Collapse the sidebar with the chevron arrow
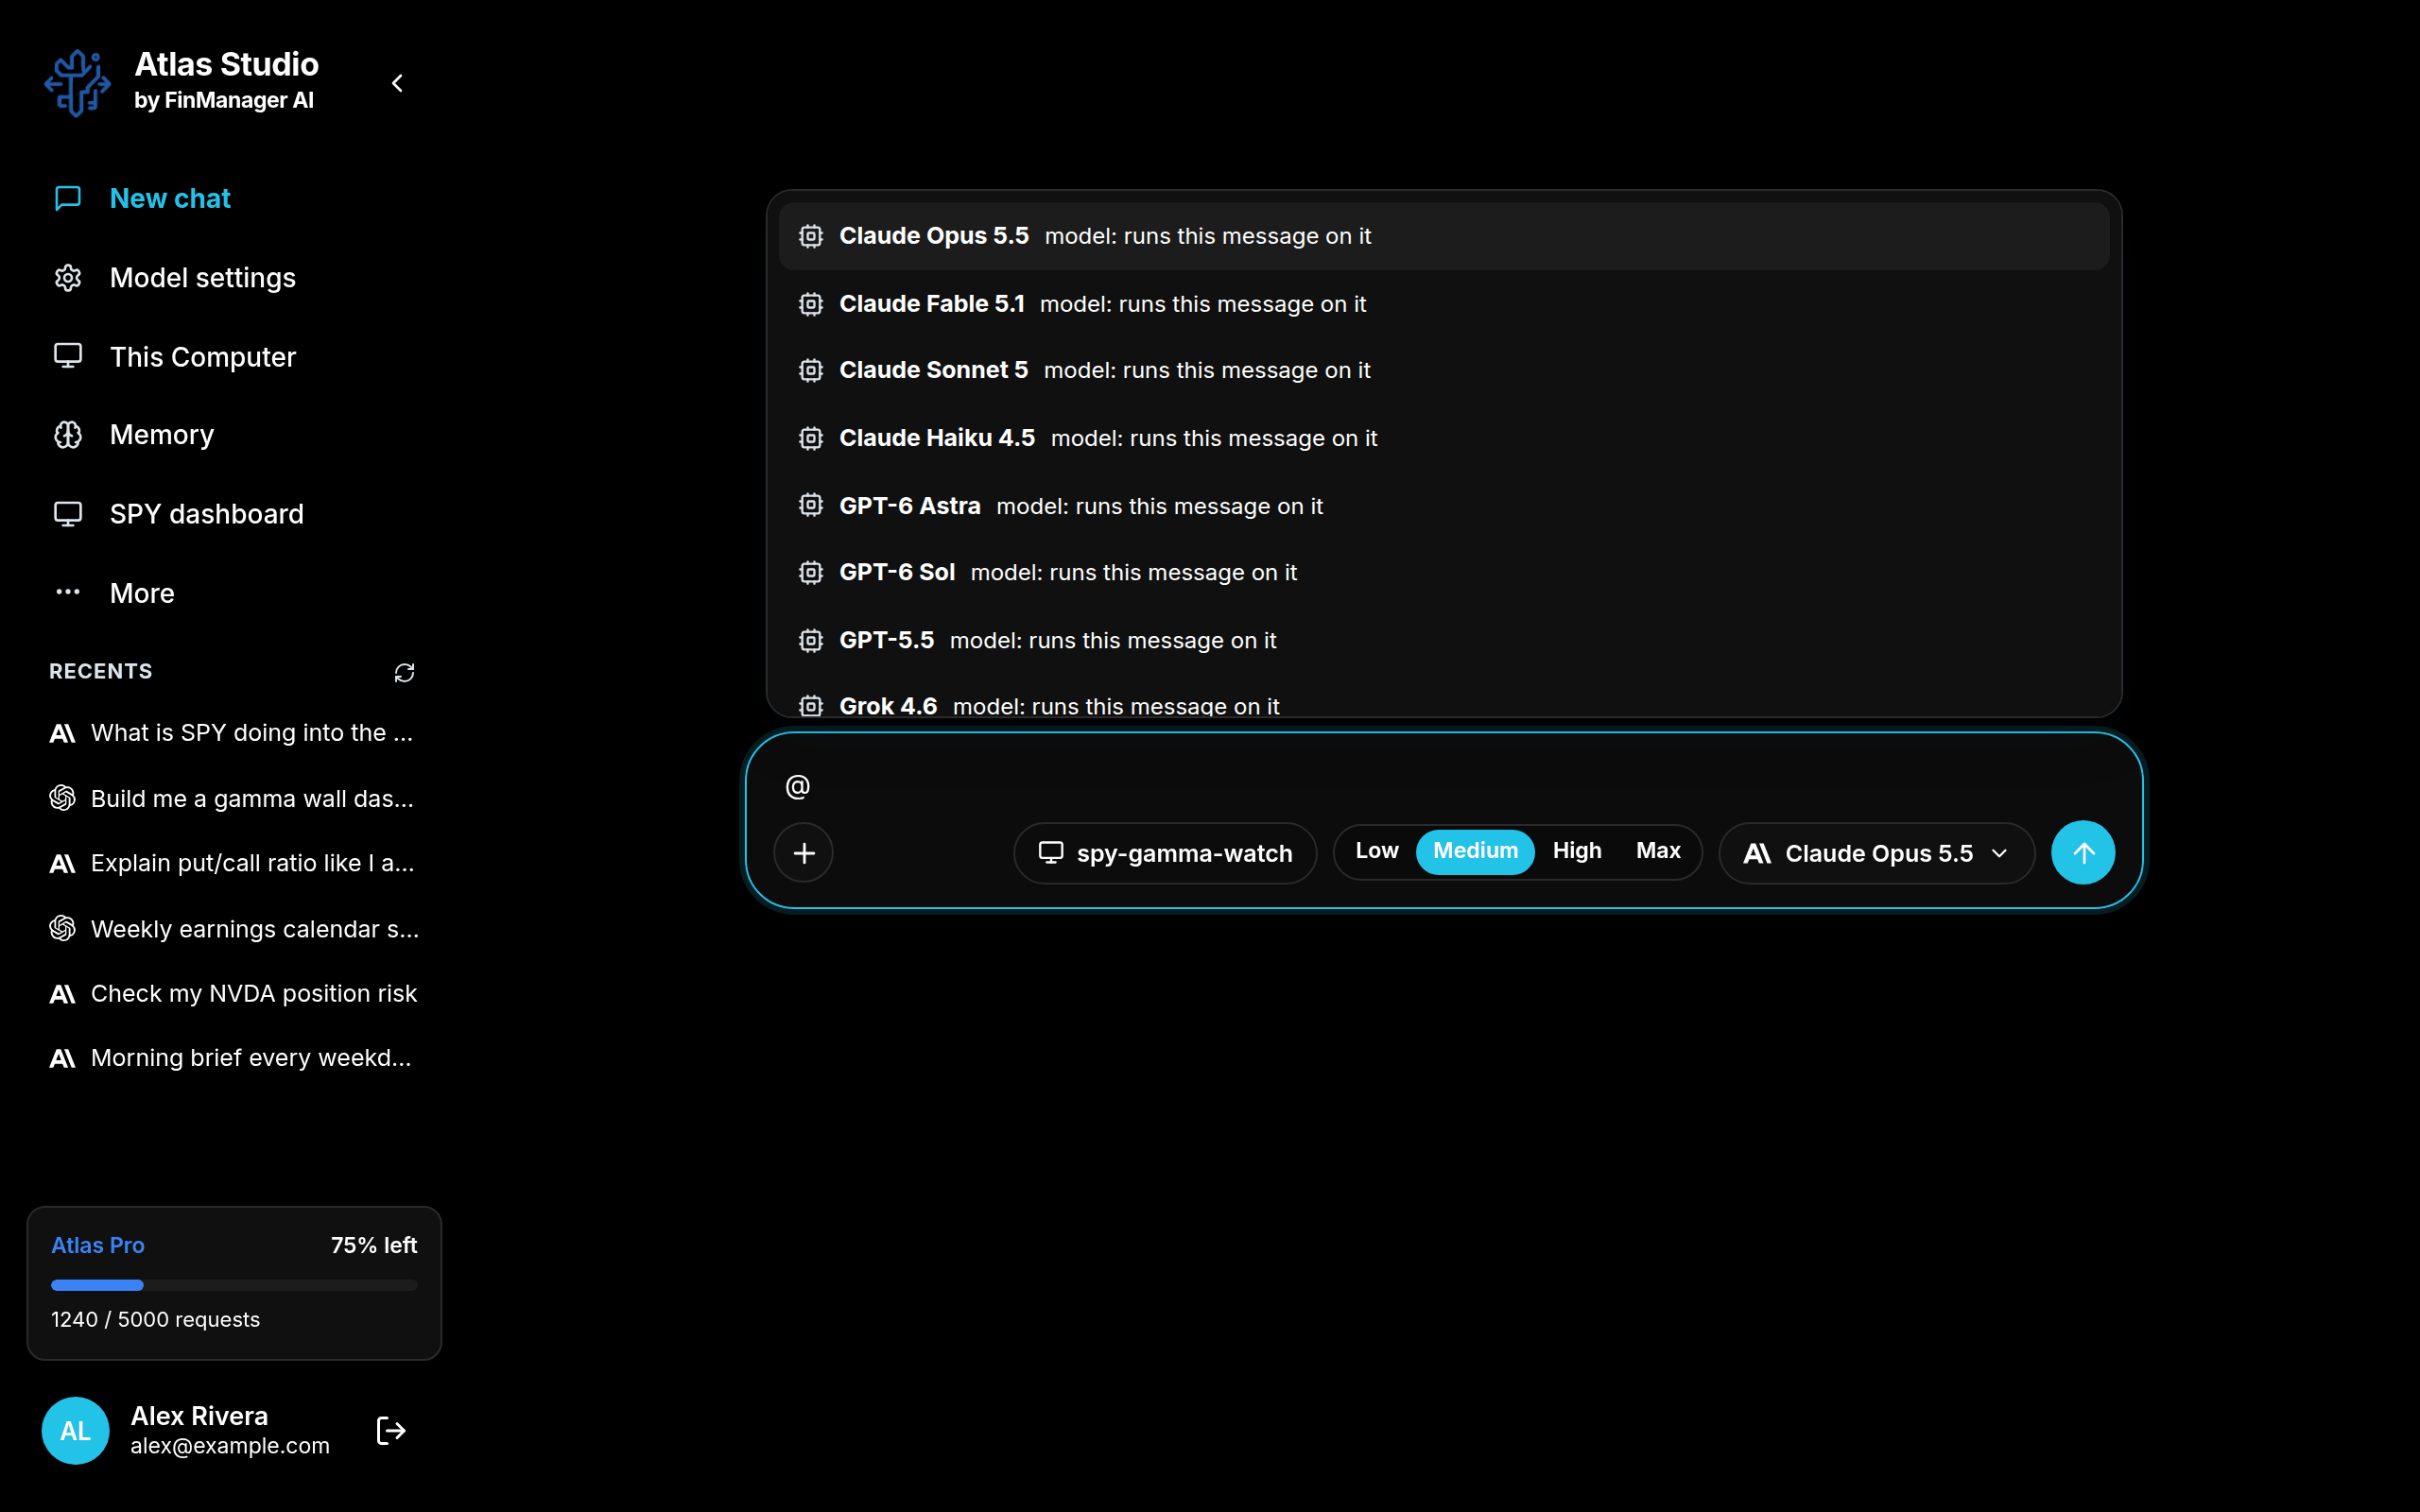The image size is (2420, 1512). tap(397, 83)
